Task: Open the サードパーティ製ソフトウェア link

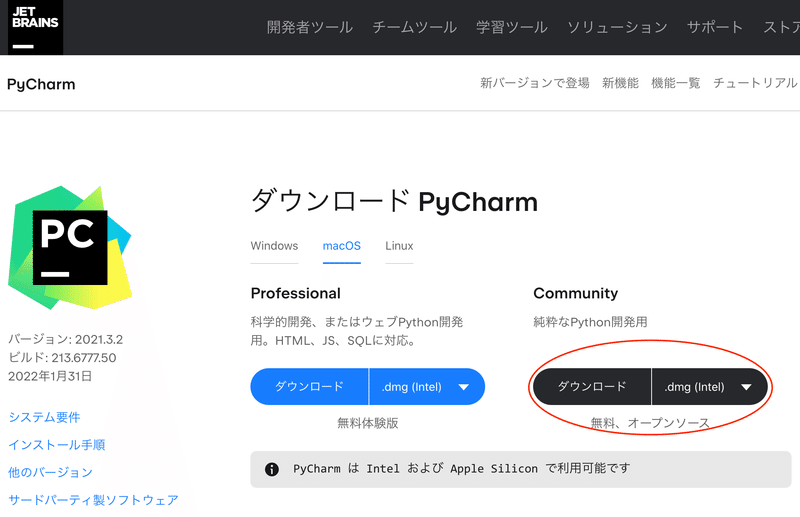Action: 93,500
